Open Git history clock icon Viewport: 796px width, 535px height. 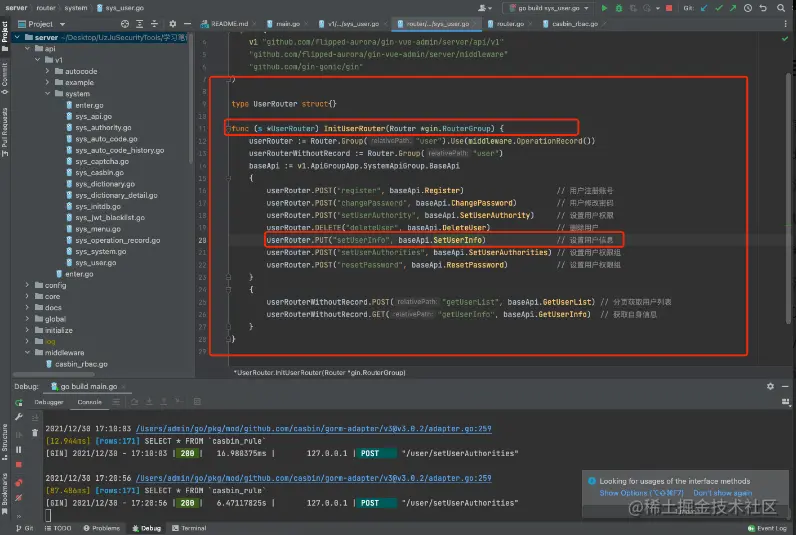pyautogui.click(x=748, y=8)
